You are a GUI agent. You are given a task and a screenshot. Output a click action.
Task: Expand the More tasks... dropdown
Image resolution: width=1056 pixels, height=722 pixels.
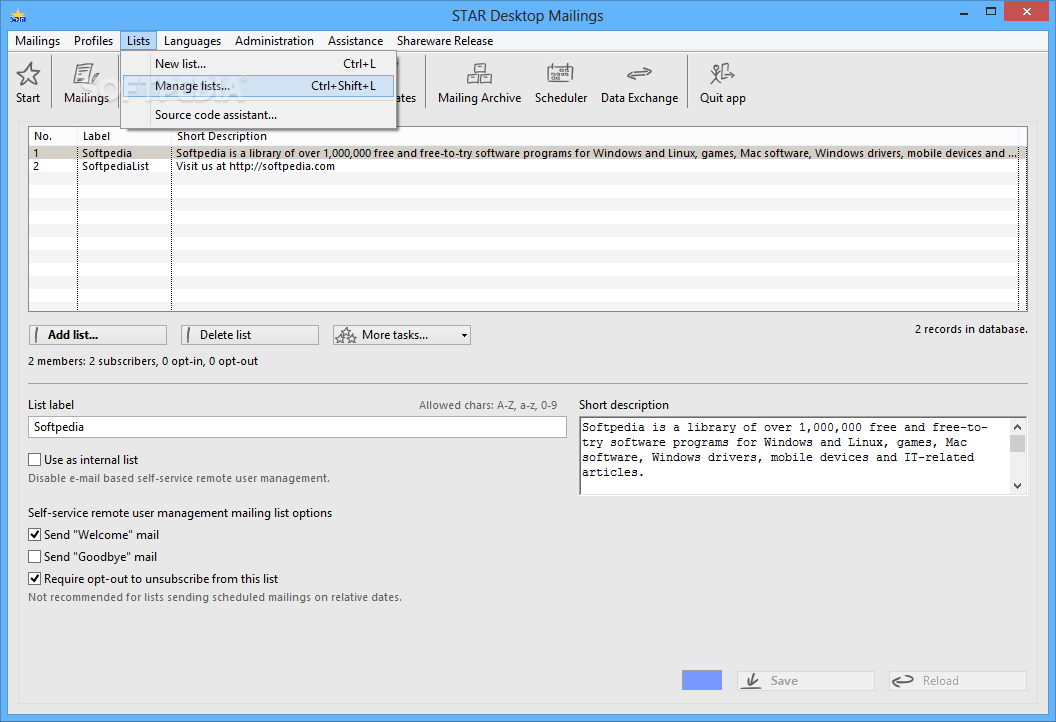point(402,335)
